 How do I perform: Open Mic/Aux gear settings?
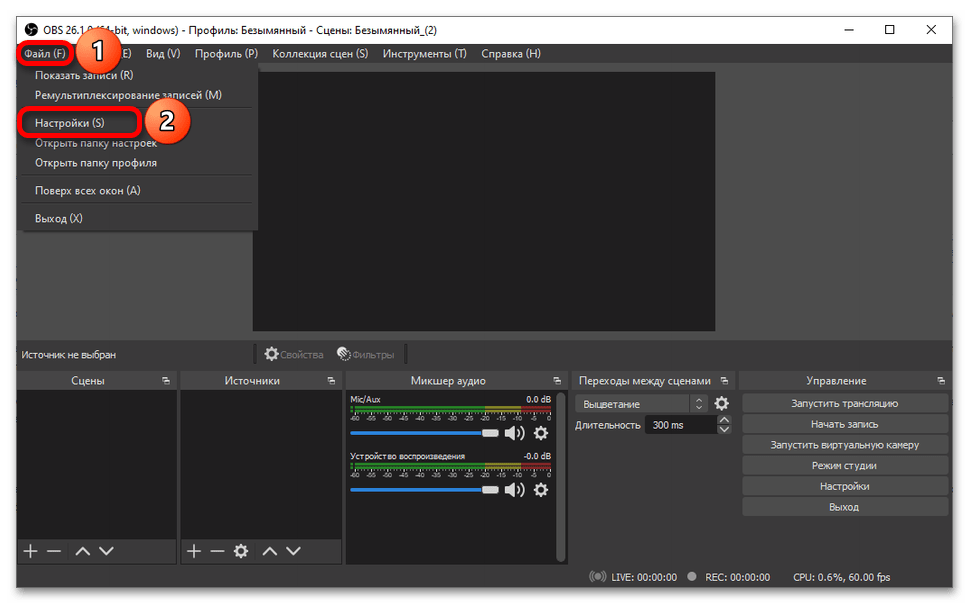click(x=541, y=433)
